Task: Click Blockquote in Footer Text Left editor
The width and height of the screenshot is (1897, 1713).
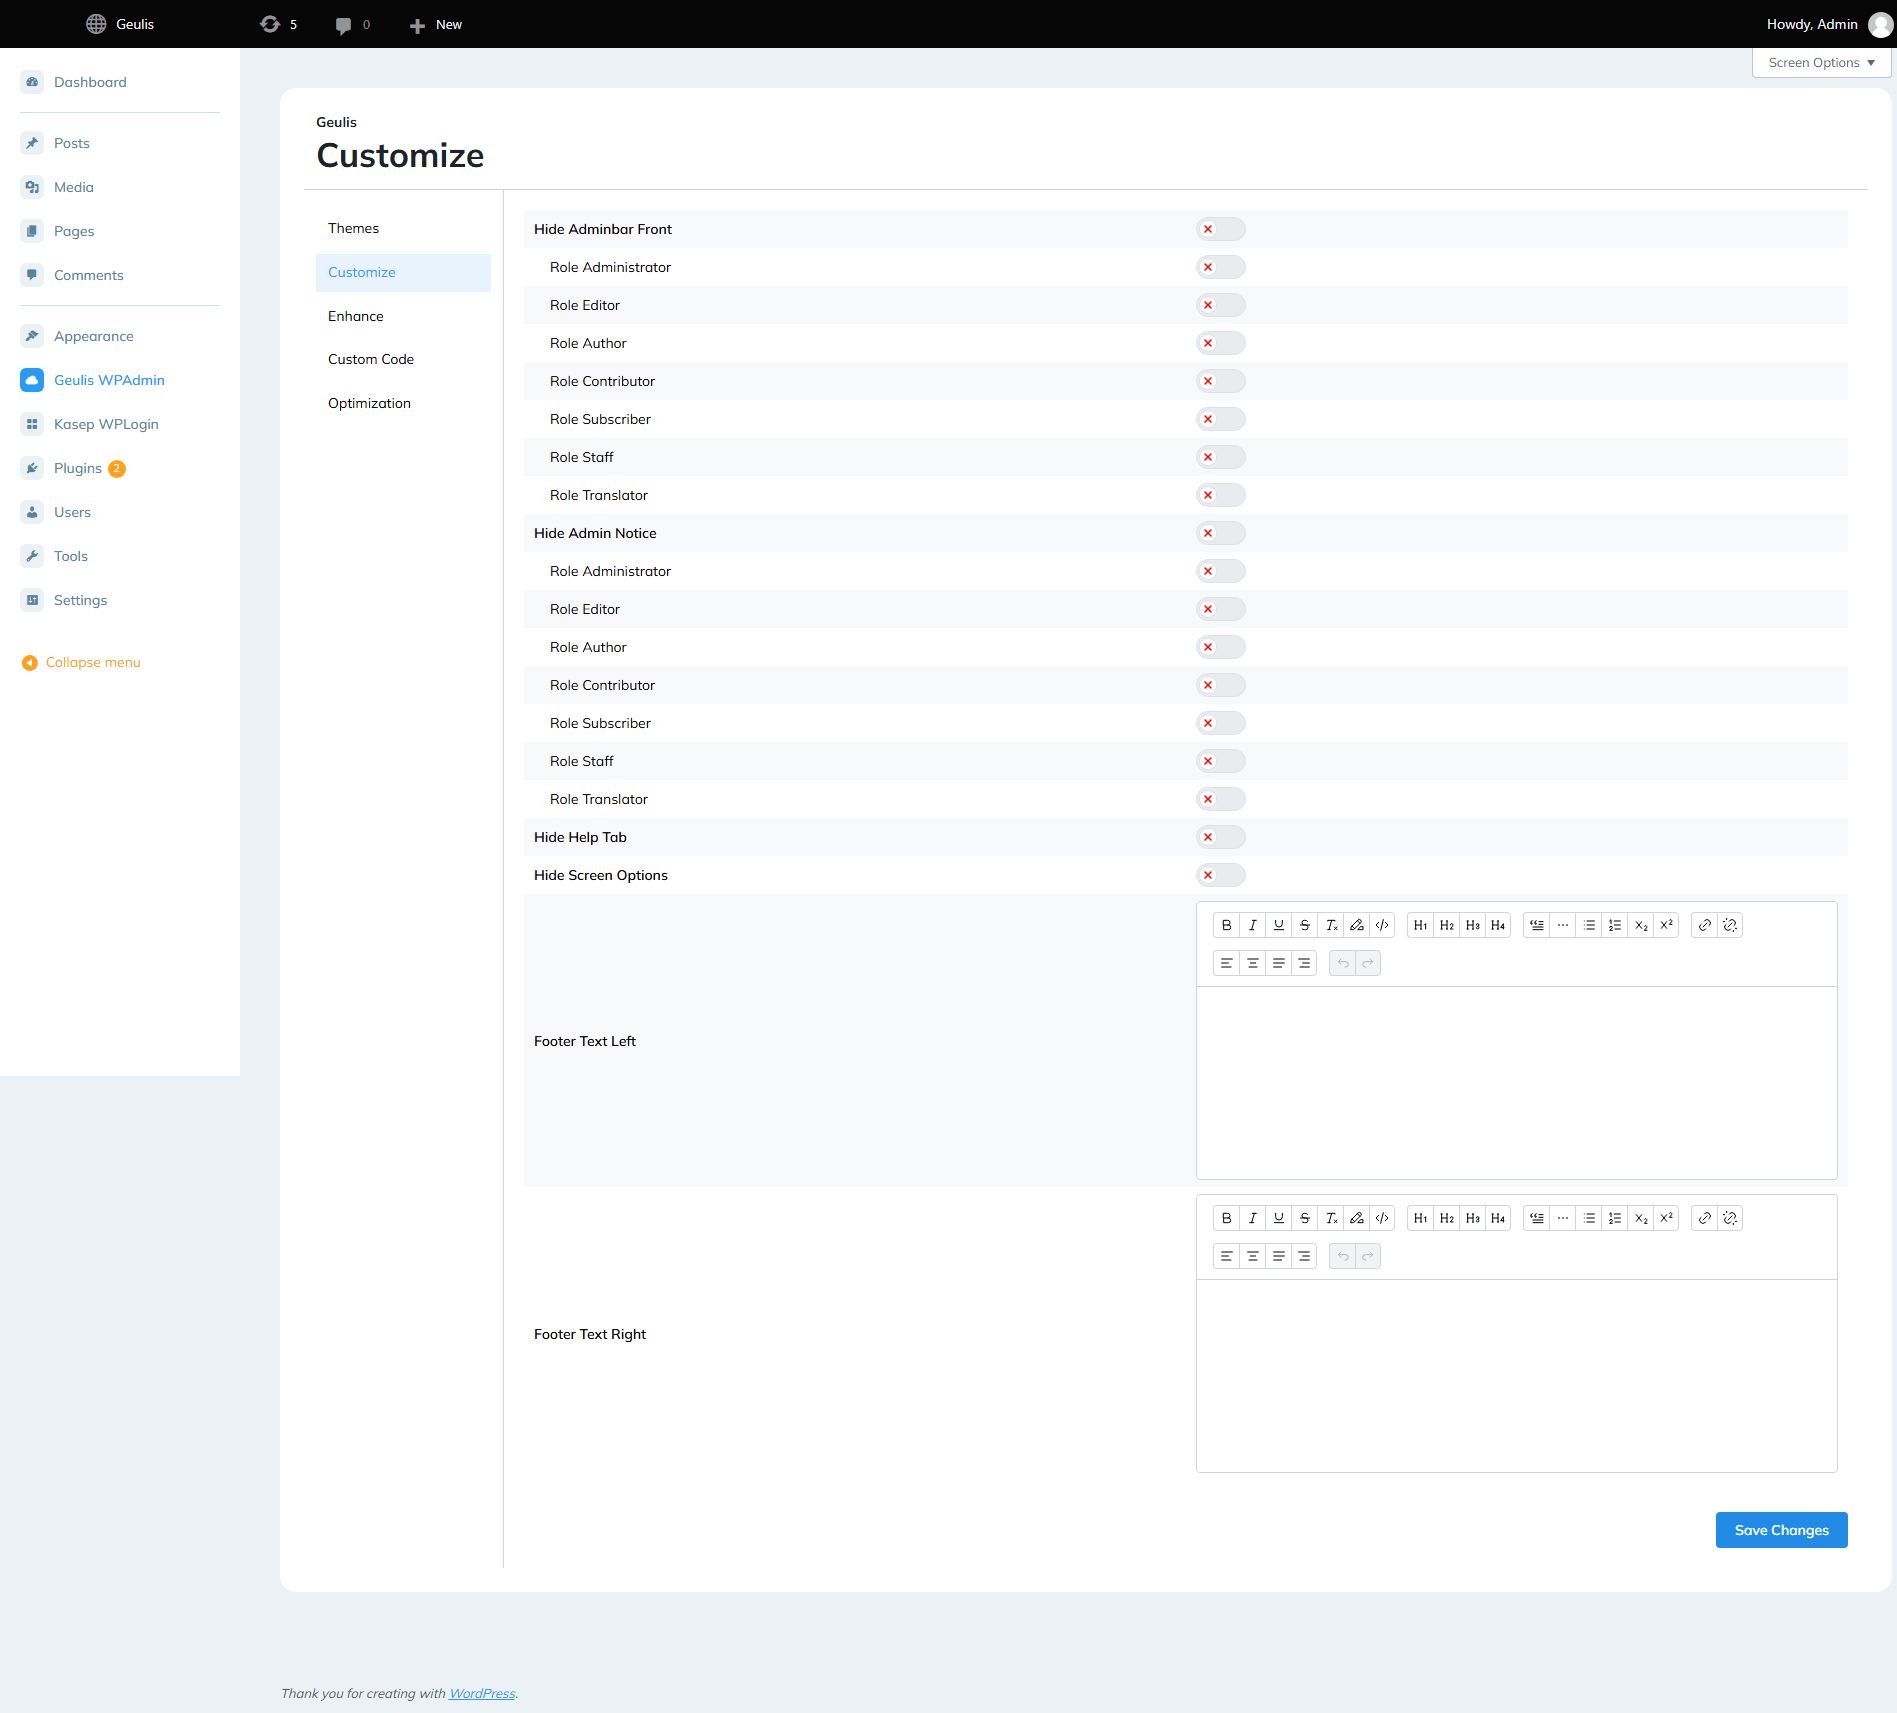Action: point(1537,925)
